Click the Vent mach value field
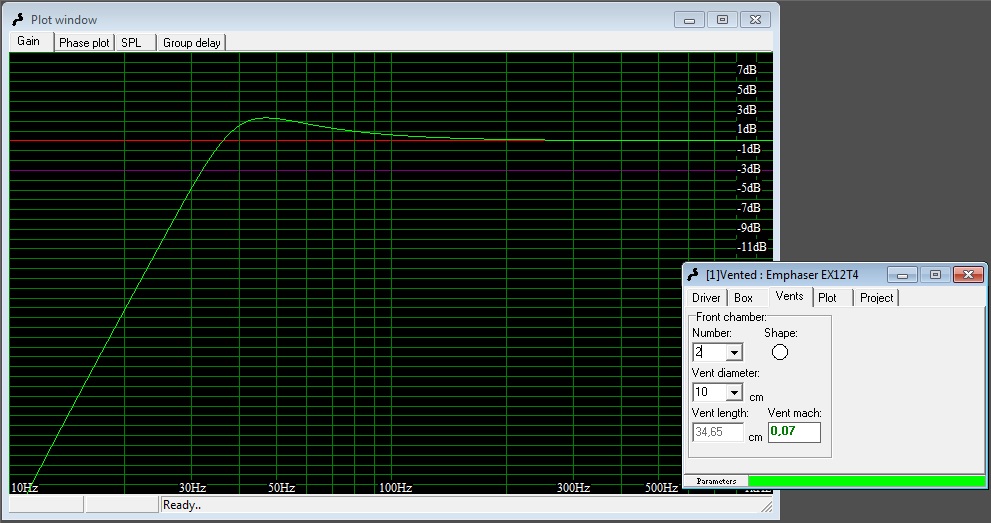The image size is (991, 523). [794, 432]
